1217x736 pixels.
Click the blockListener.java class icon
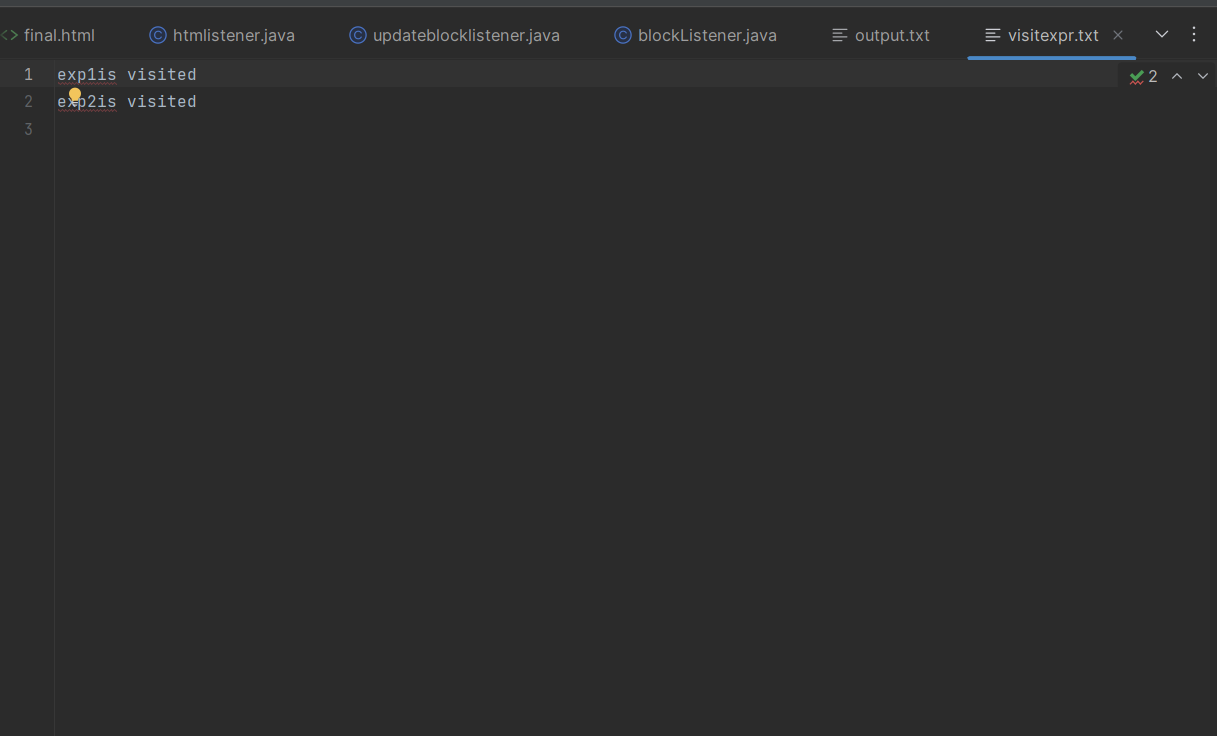[x=622, y=35]
